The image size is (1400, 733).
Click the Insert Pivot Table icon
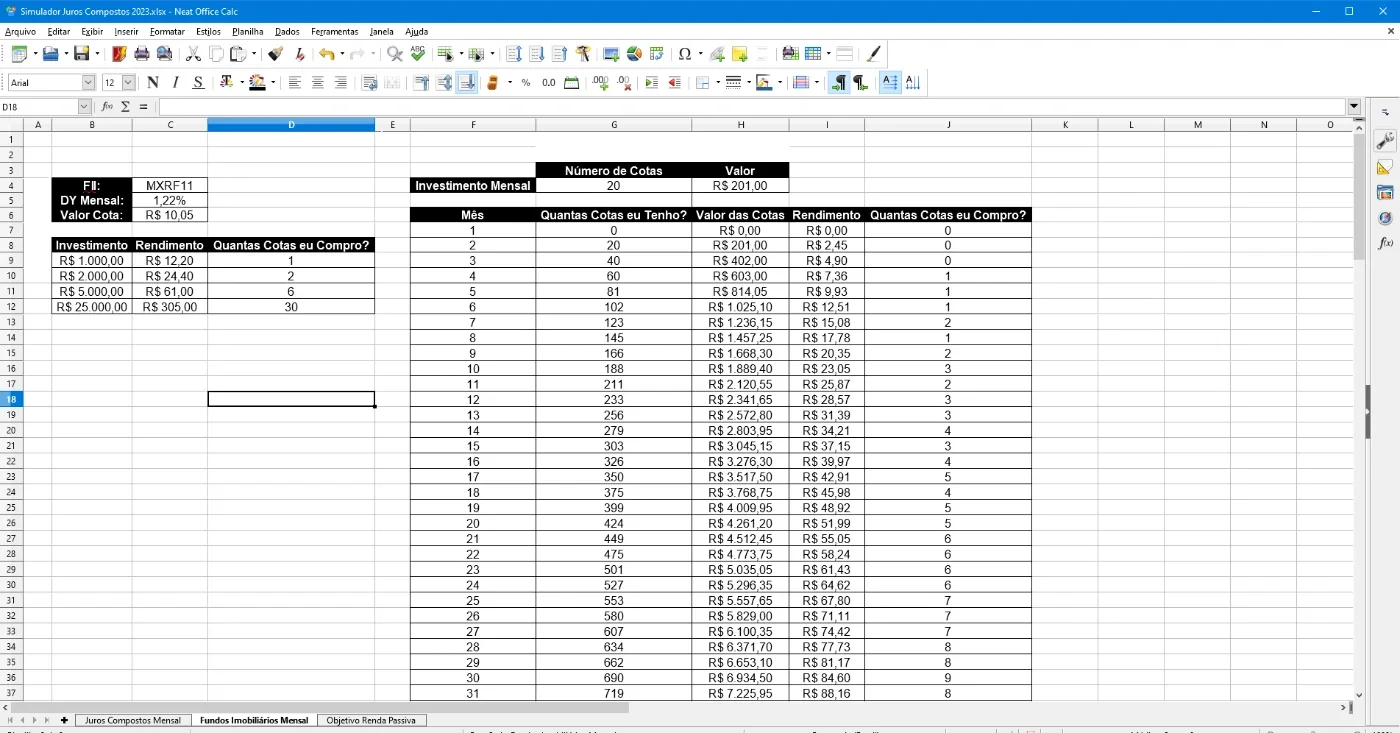click(x=657, y=54)
